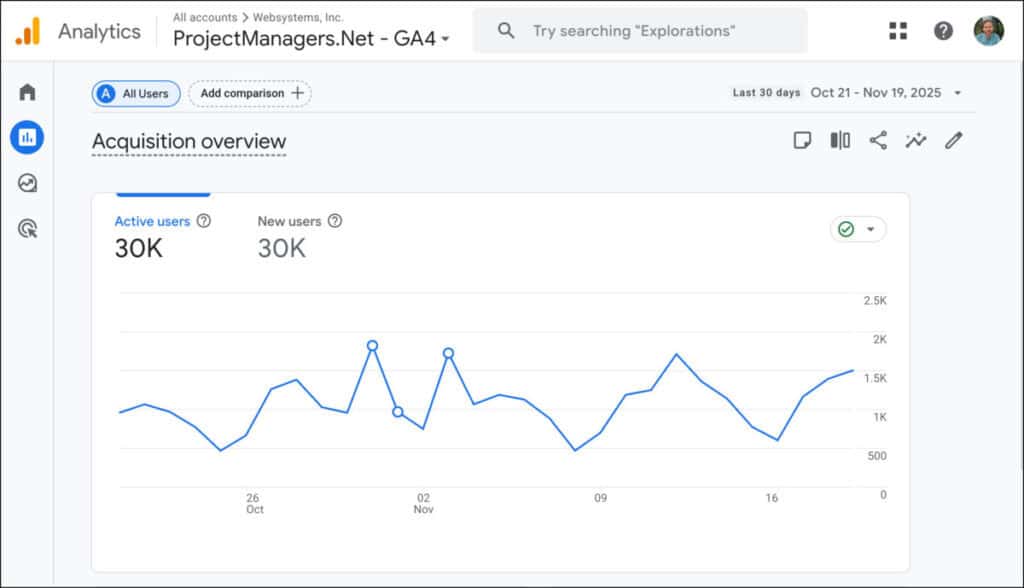This screenshot has width=1024, height=588.
Task: Customize report with pencil icon
Action: point(954,141)
